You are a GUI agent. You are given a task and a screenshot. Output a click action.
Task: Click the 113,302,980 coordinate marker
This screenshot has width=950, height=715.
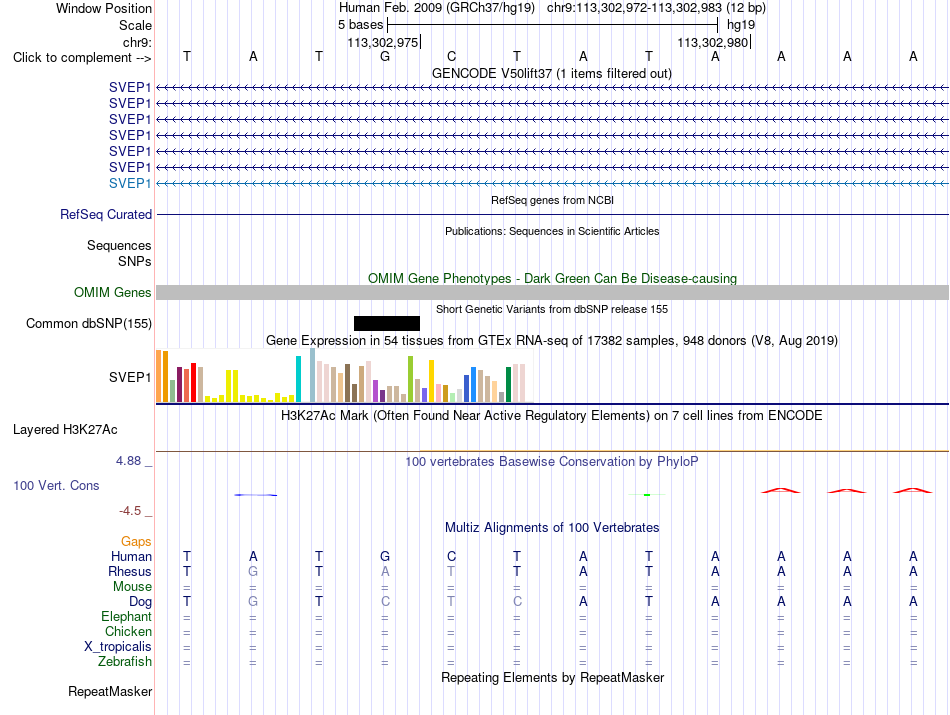click(714, 42)
